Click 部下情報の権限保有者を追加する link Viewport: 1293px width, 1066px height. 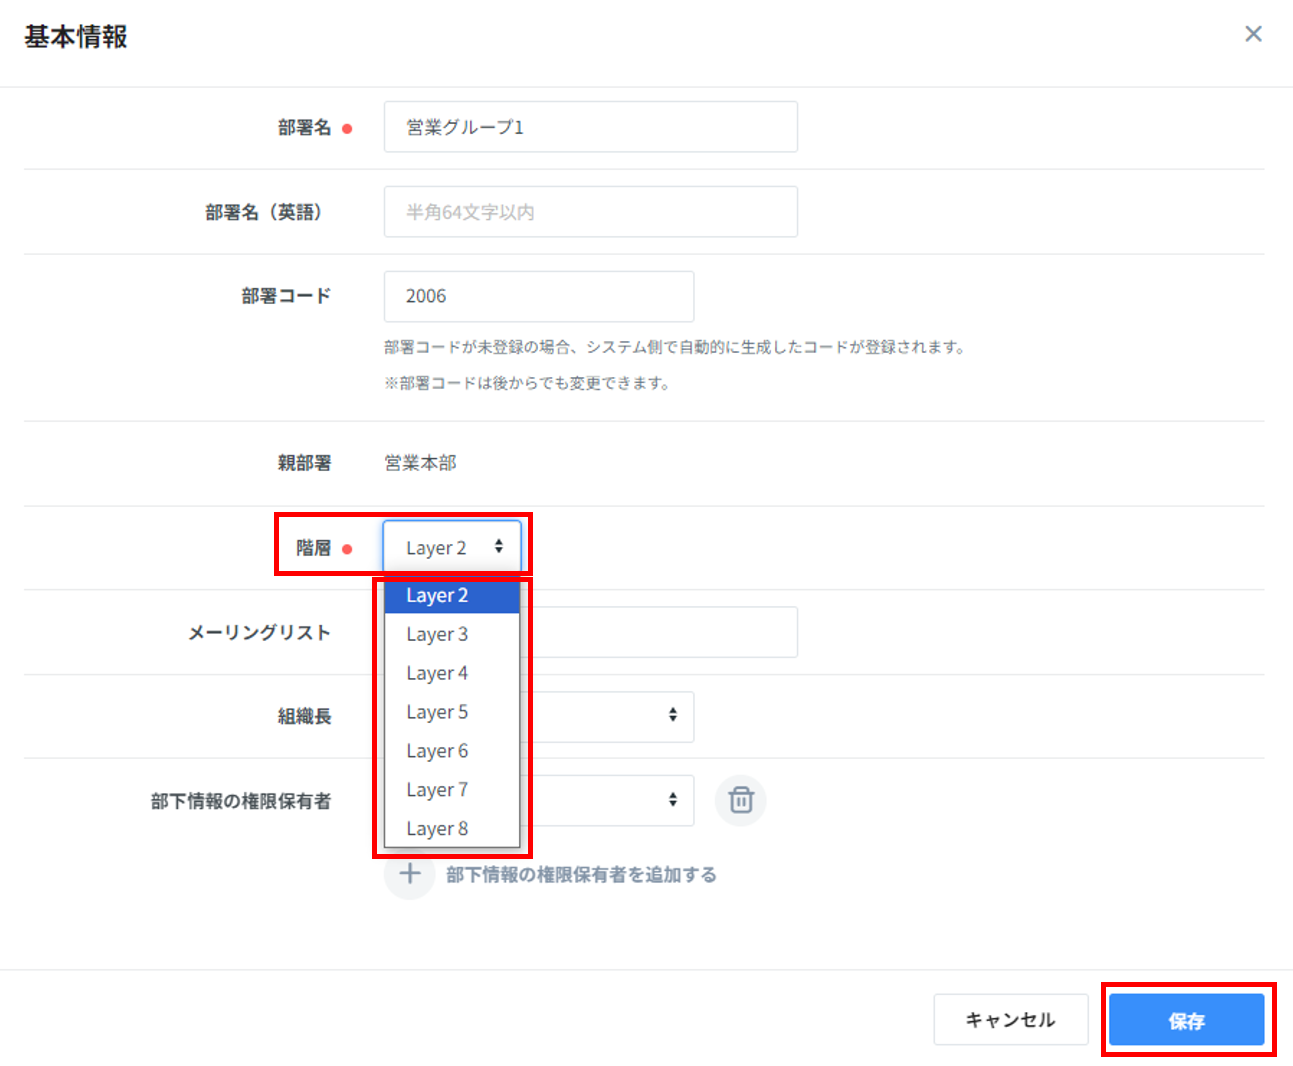[x=581, y=875]
